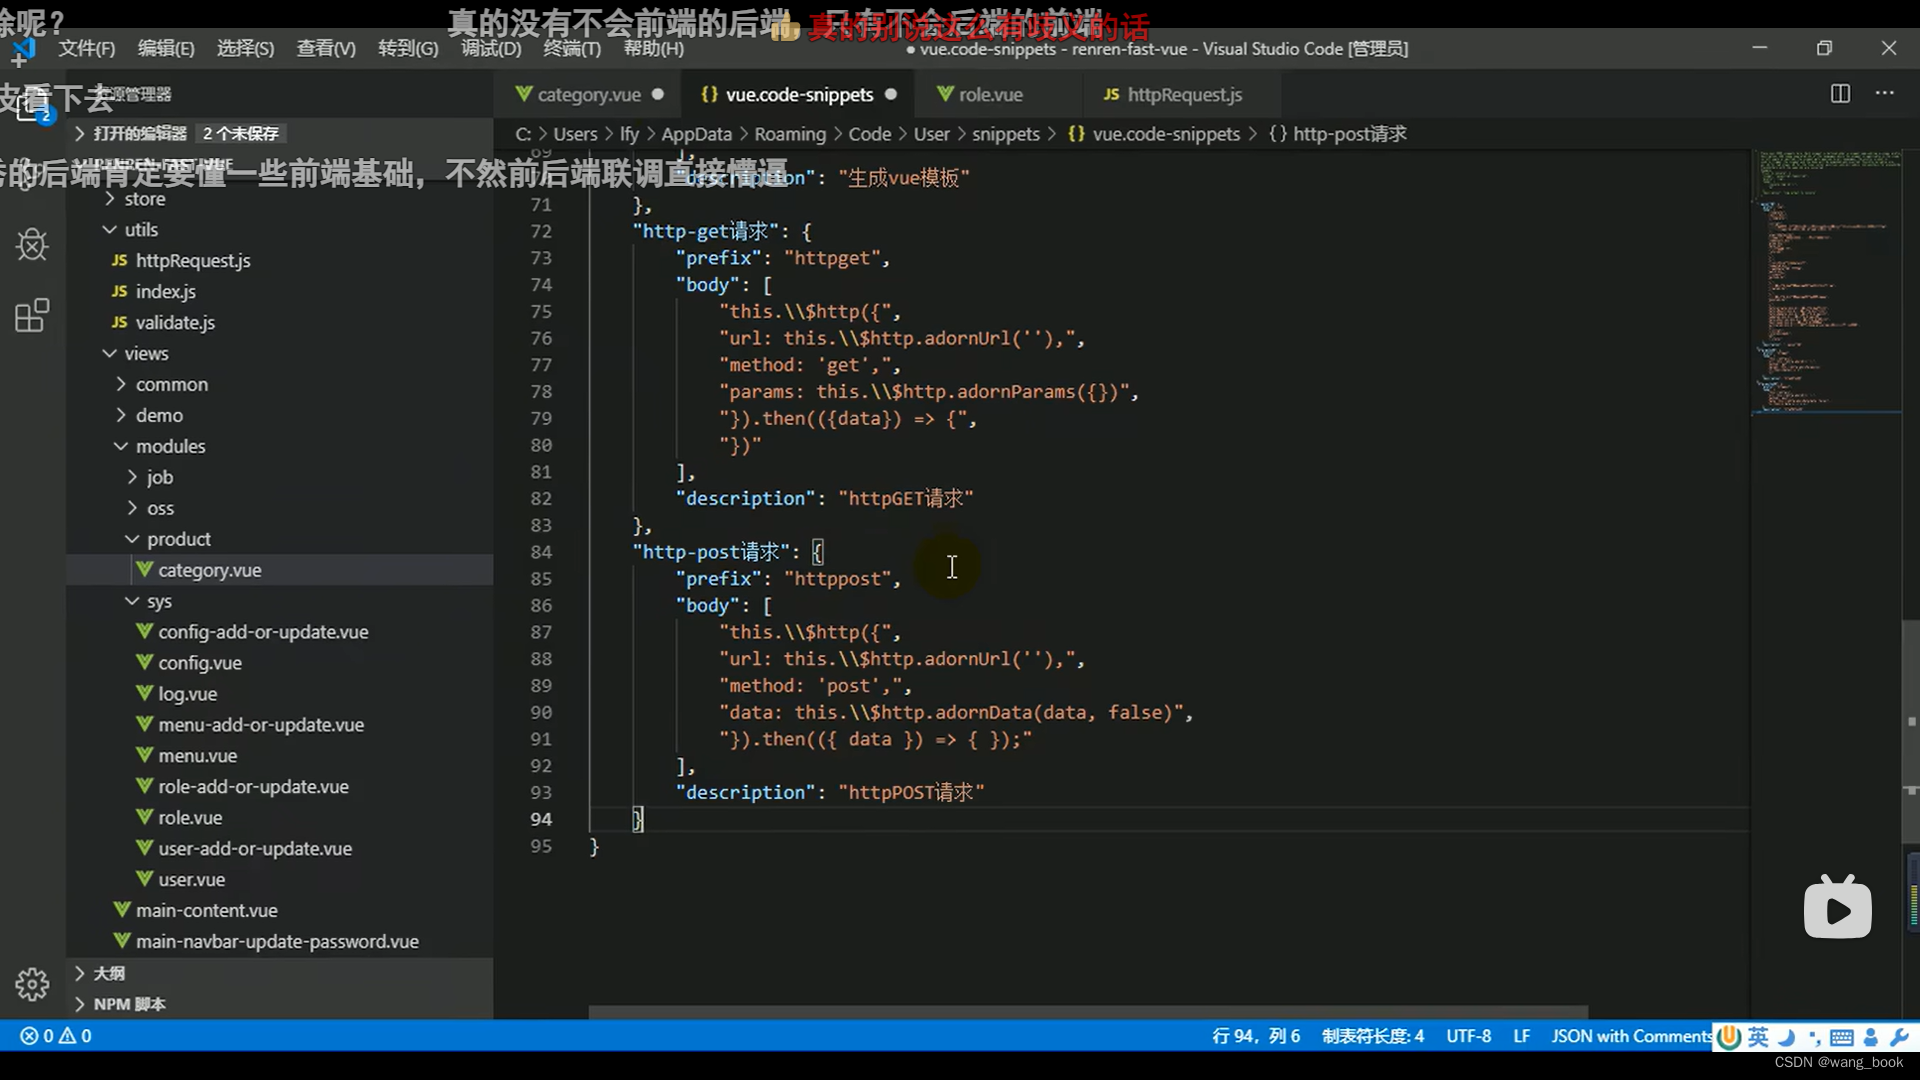Click the Bilibili play icon overlay

1837,908
